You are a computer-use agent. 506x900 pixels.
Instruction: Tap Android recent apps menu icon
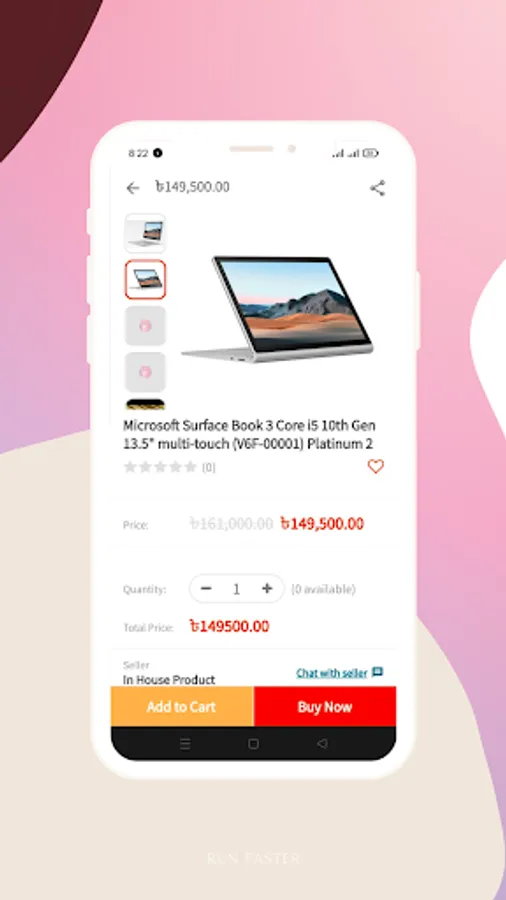click(x=185, y=744)
